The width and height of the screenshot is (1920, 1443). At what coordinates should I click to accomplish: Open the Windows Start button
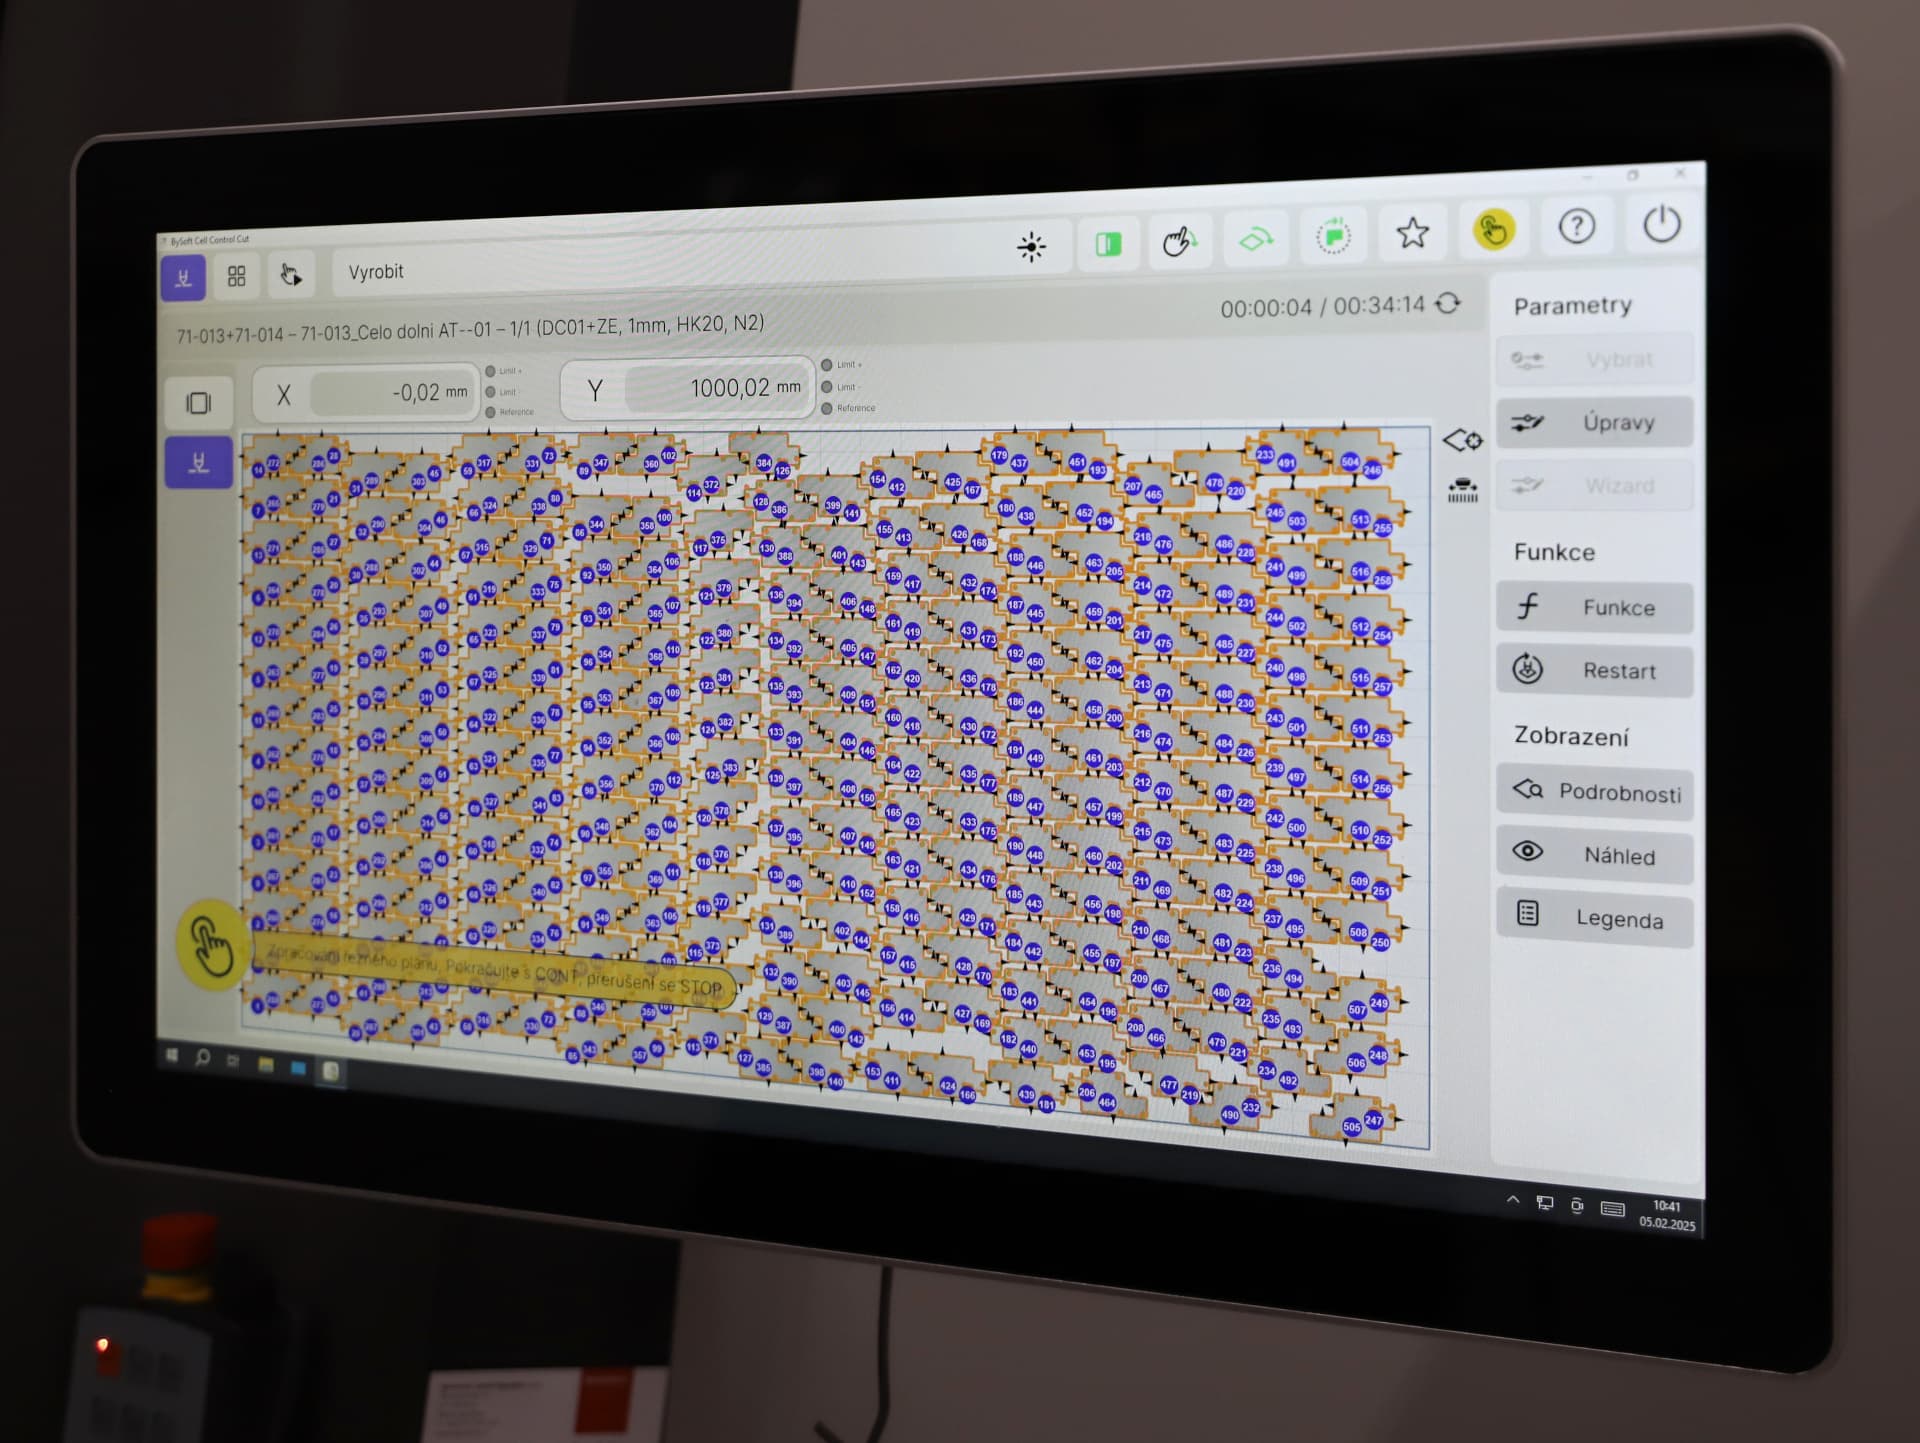pyautogui.click(x=172, y=1055)
